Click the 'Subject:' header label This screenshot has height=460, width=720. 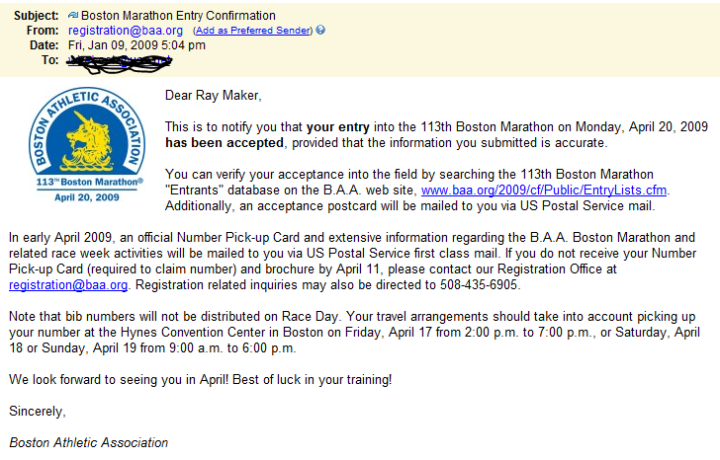point(36,16)
